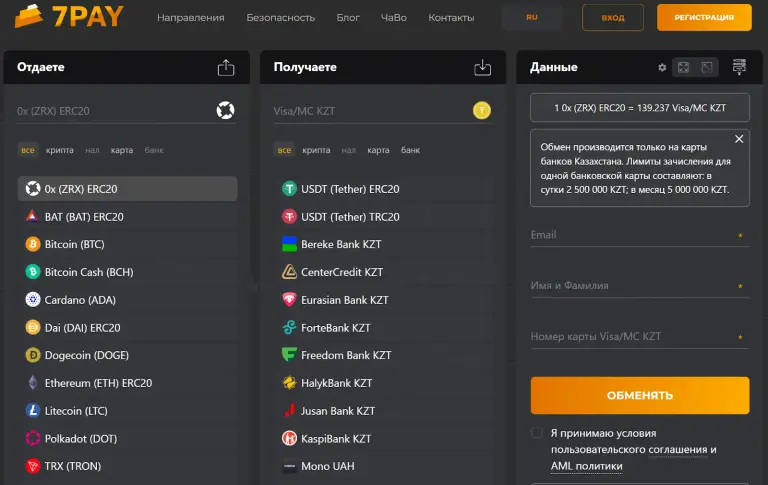The width and height of the screenshot is (768, 485).
Task: Click the Litecoin icon
Action: coord(32,411)
